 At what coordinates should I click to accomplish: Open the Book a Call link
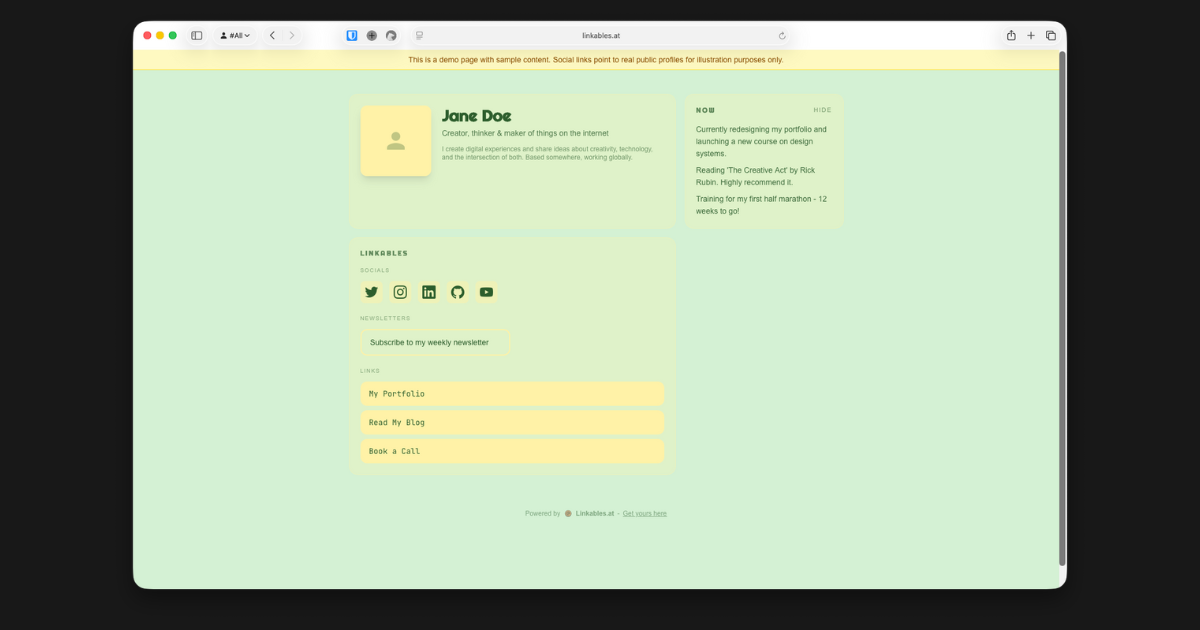click(x=512, y=451)
